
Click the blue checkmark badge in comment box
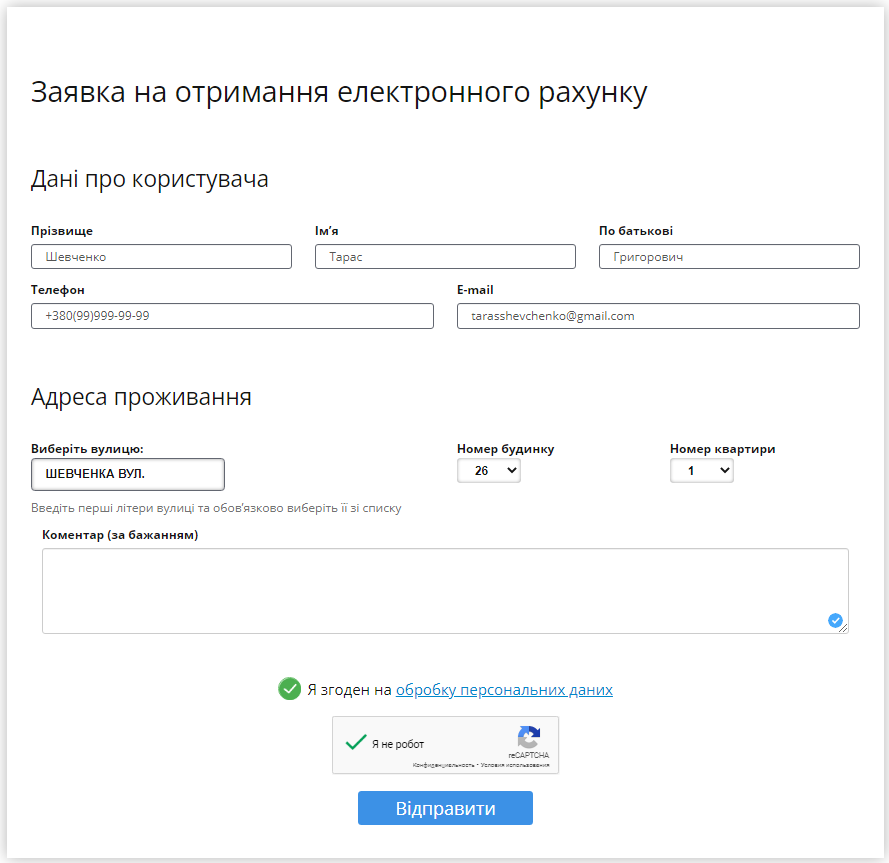click(835, 620)
